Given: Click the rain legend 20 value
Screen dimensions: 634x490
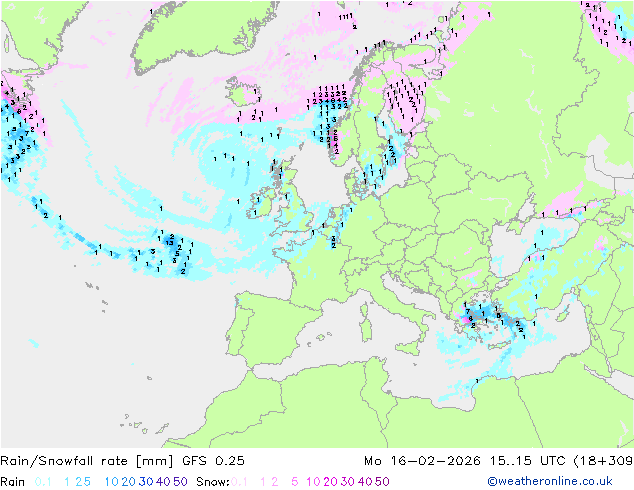Looking at the screenshot, I should pyautogui.click(x=128, y=482).
